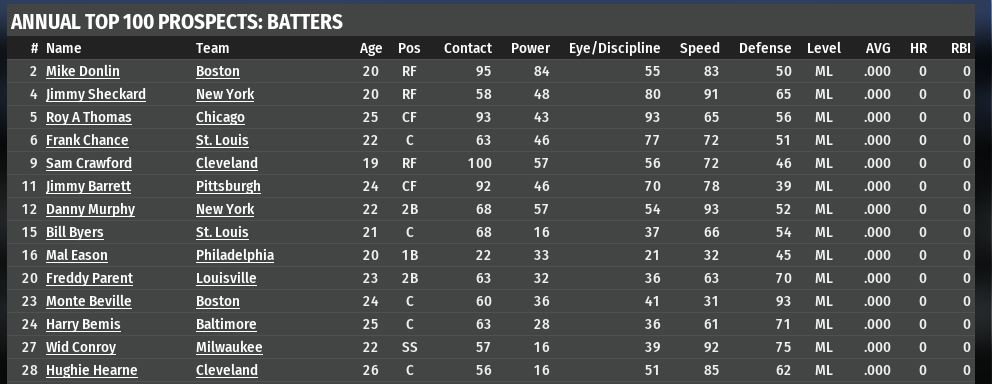Sort by Defense column header

click(x=765, y=48)
